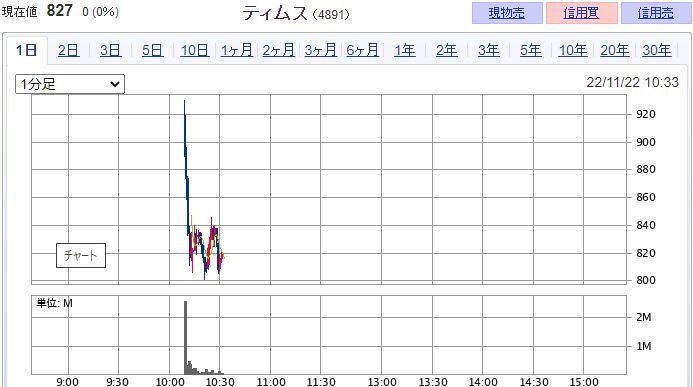Click the 11:30 time axis label
This screenshot has width=693, height=387.
321,382
